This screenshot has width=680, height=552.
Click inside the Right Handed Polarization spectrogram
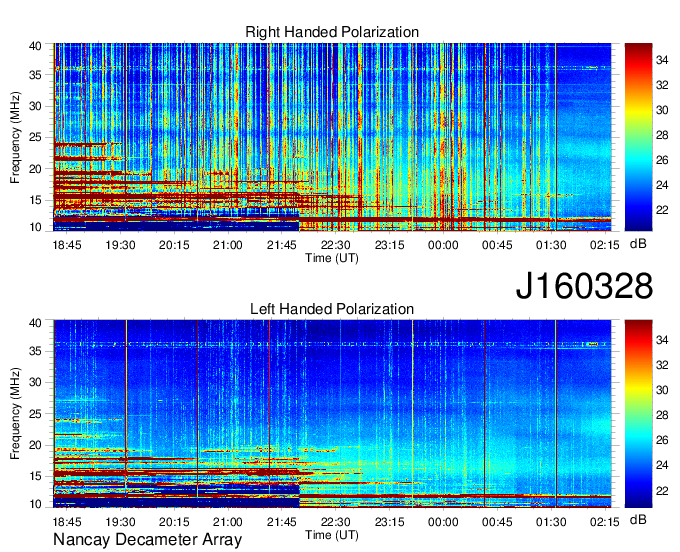(x=332, y=137)
